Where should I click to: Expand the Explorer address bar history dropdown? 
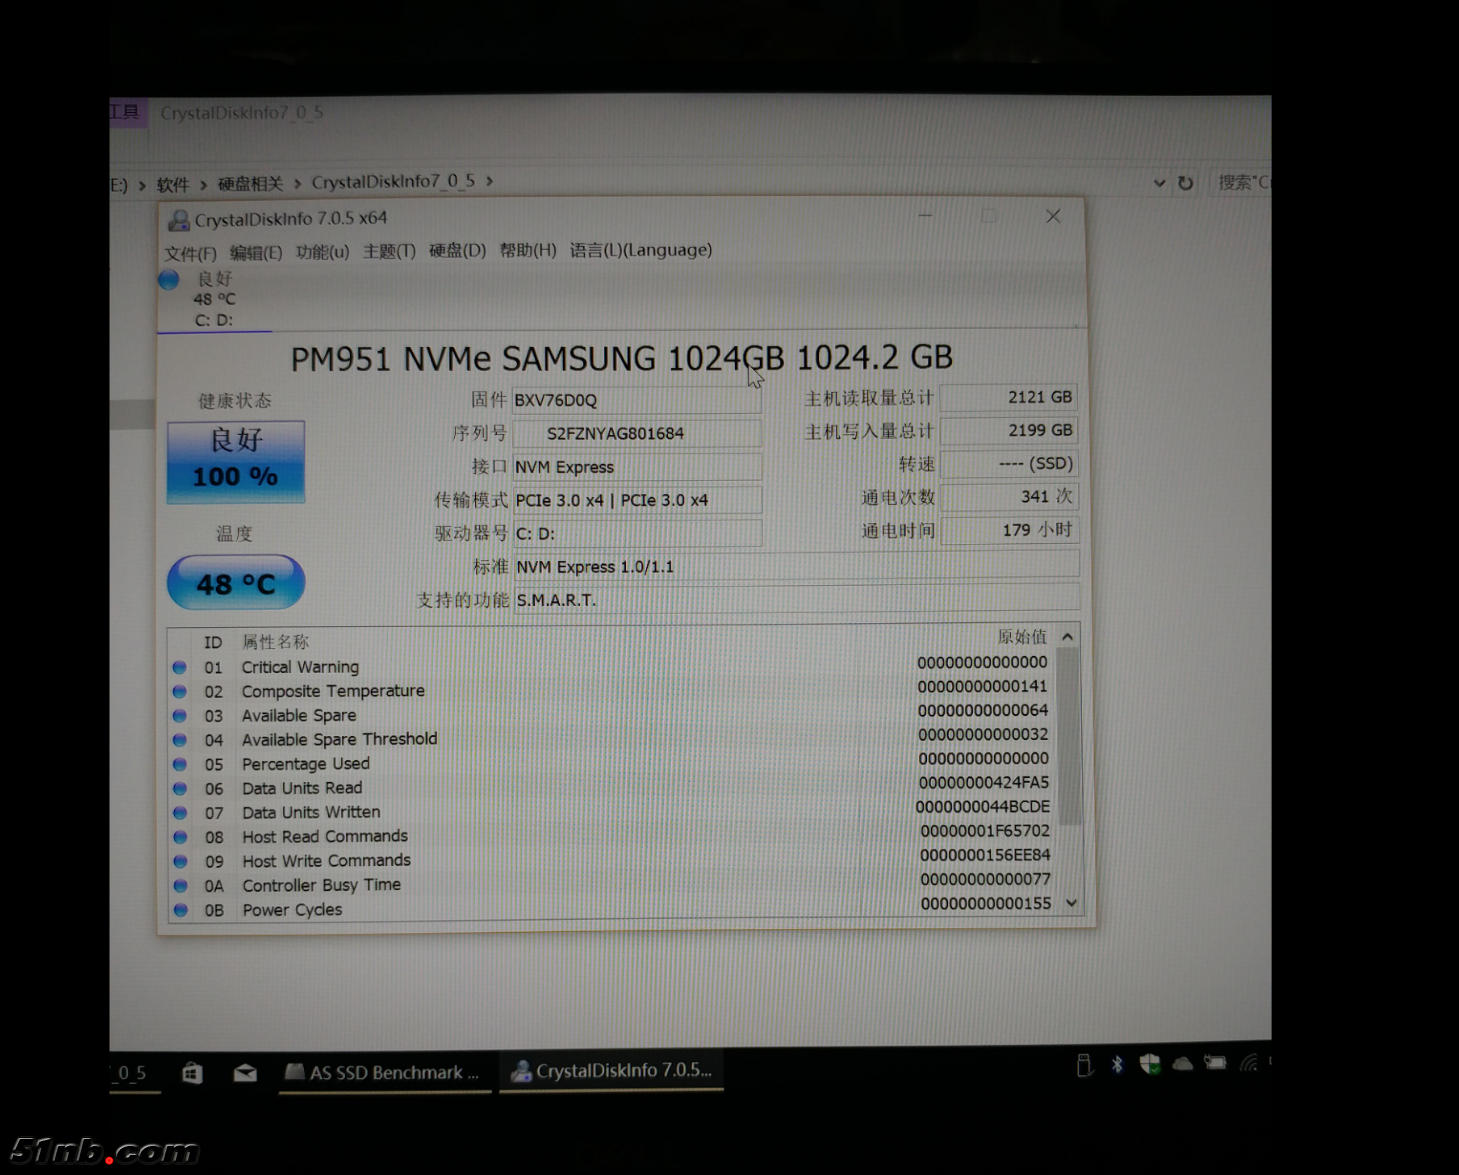[1159, 183]
